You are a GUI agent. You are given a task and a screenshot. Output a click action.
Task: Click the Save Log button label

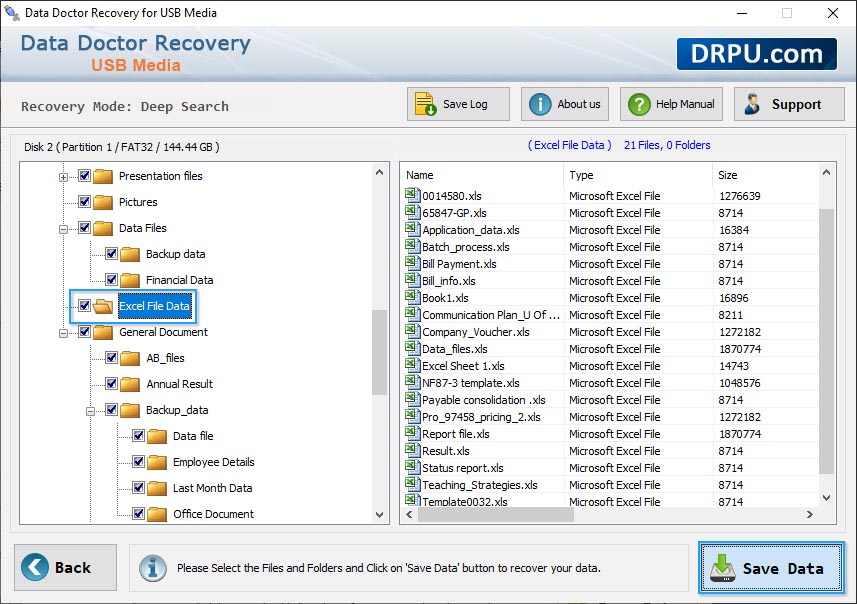click(x=465, y=104)
